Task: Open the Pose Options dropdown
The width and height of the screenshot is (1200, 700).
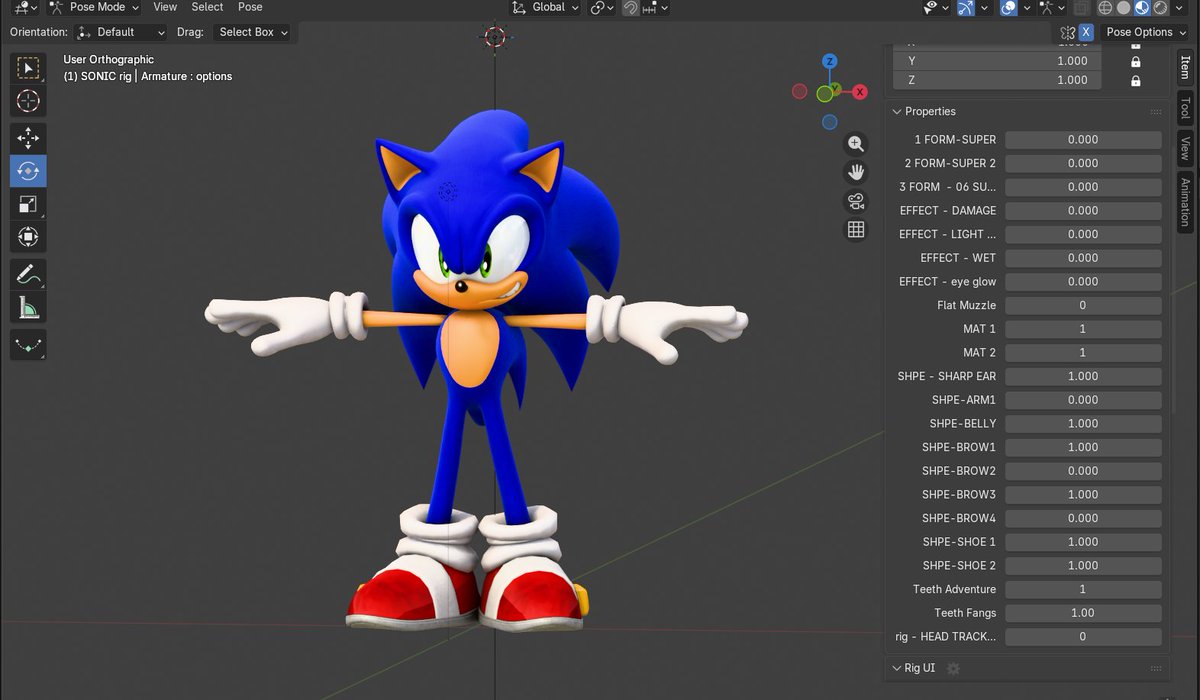Action: [x=1145, y=32]
